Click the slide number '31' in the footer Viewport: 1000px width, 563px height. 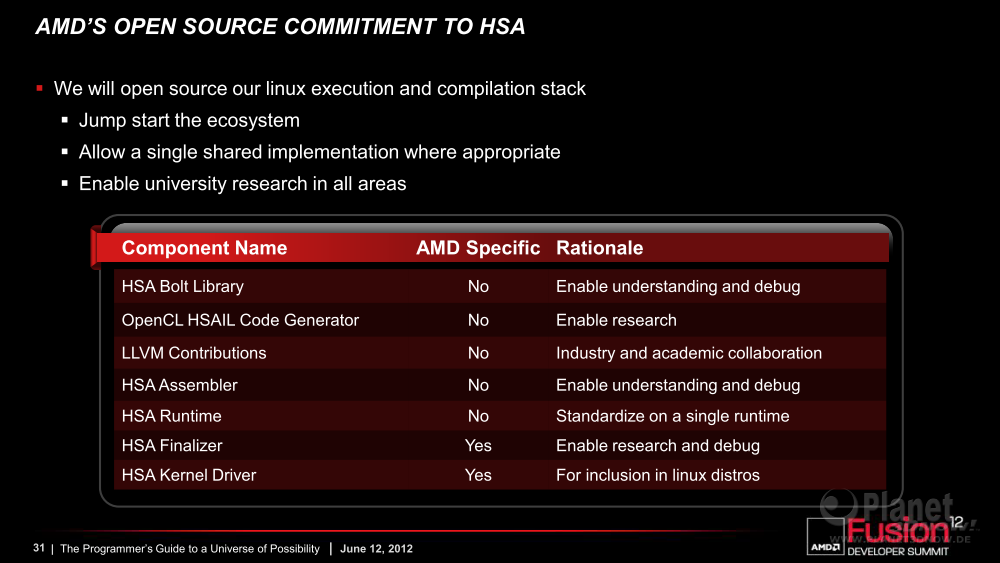pos(38,548)
